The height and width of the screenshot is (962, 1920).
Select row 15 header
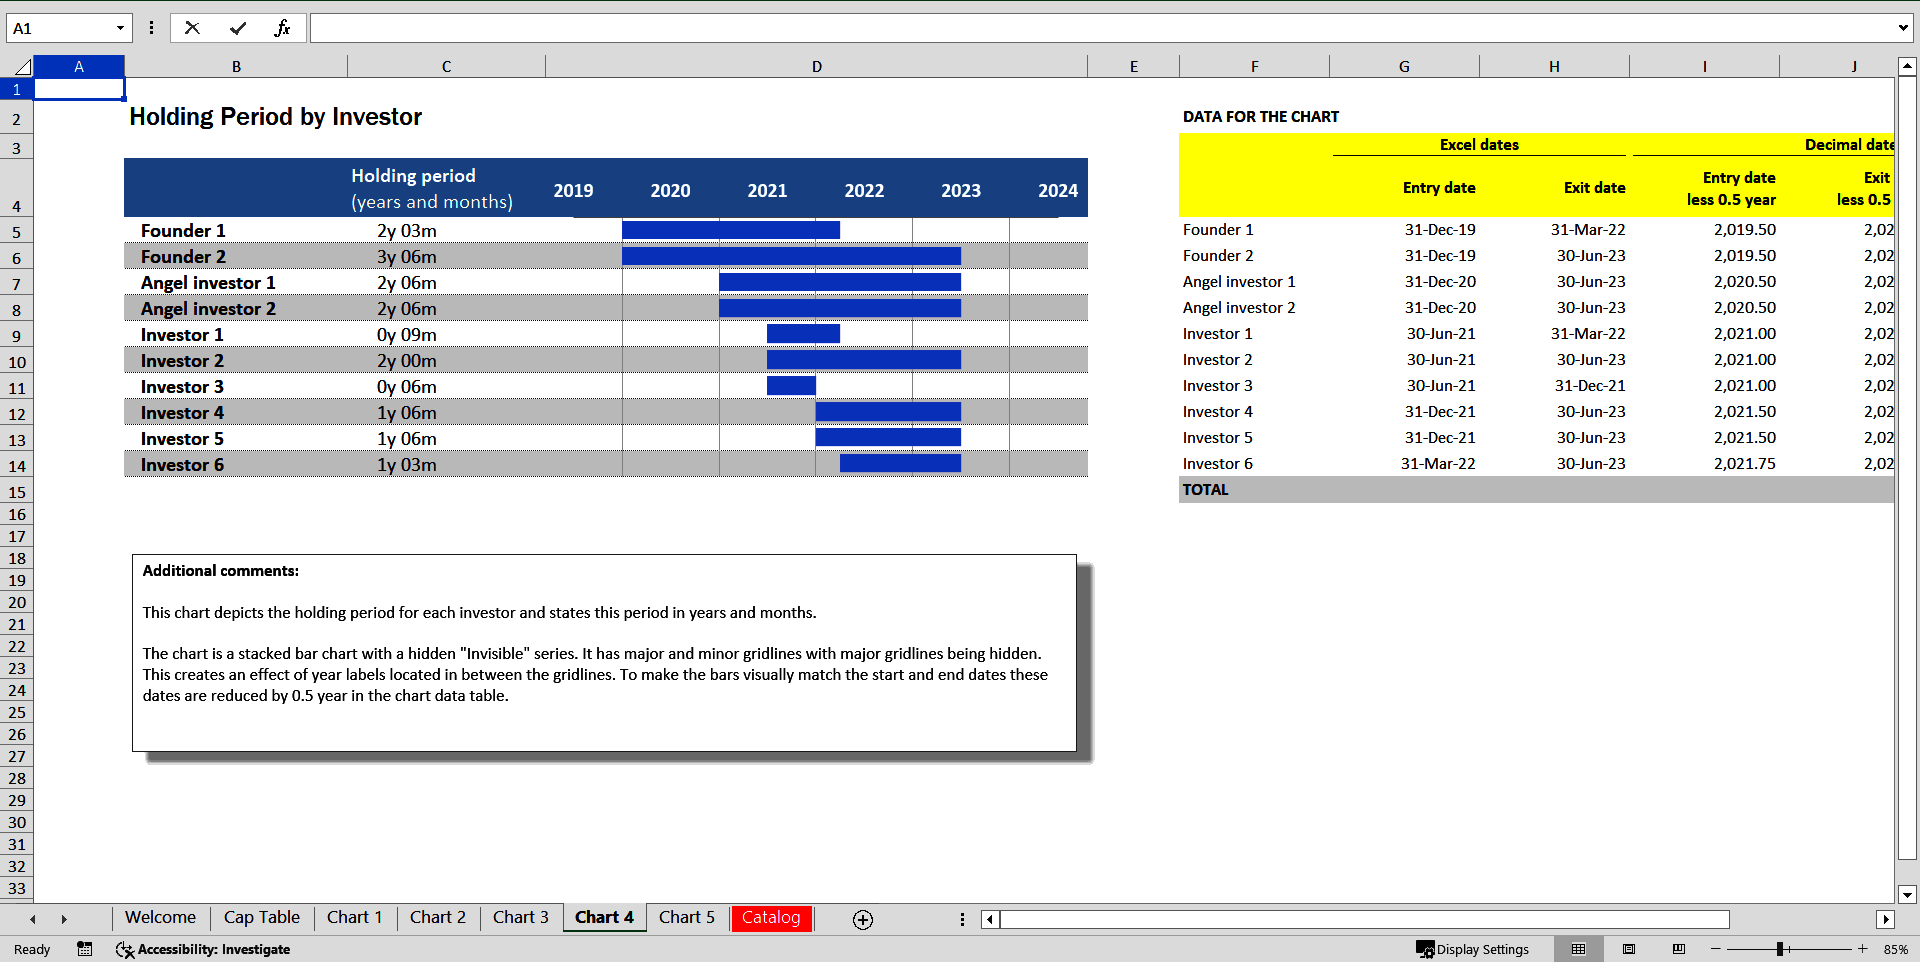[x=17, y=492]
